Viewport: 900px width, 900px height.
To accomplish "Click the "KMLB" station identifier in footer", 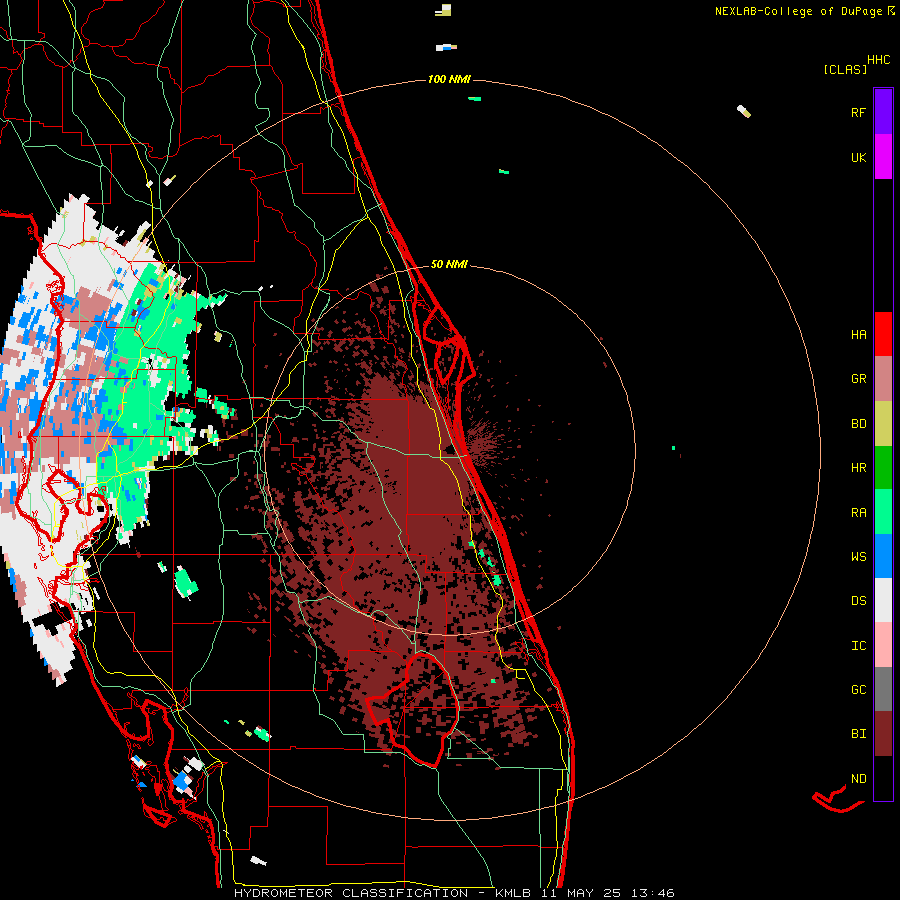I will (513, 893).
